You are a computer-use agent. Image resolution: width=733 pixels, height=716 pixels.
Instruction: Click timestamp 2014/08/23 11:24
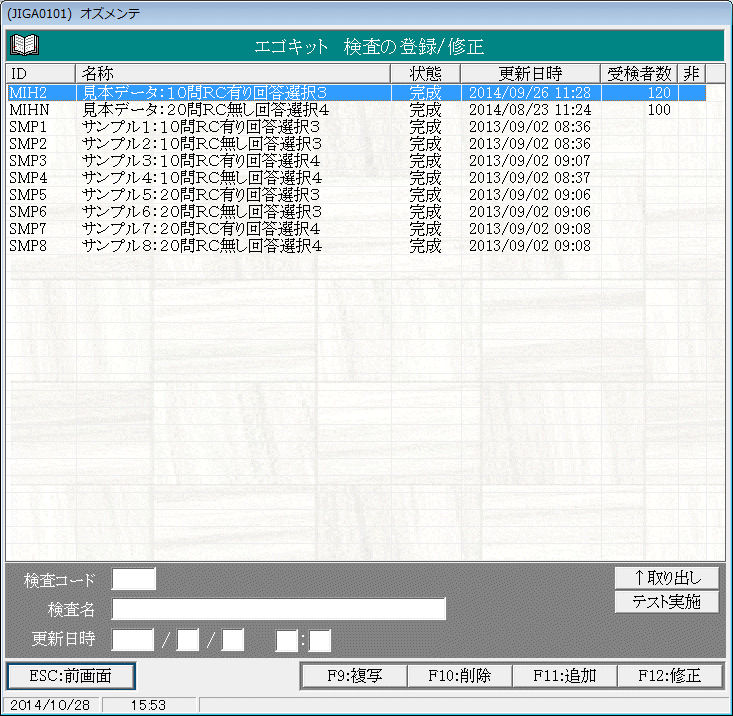(530, 110)
